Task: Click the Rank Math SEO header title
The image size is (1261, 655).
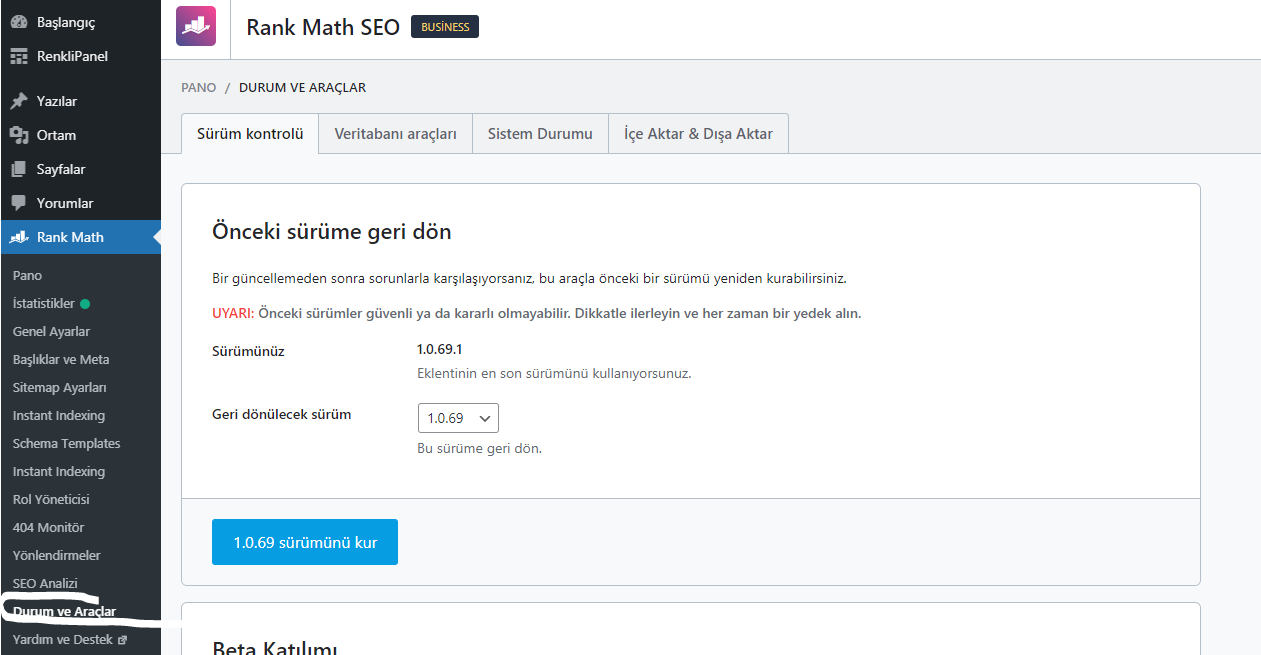Action: [323, 27]
